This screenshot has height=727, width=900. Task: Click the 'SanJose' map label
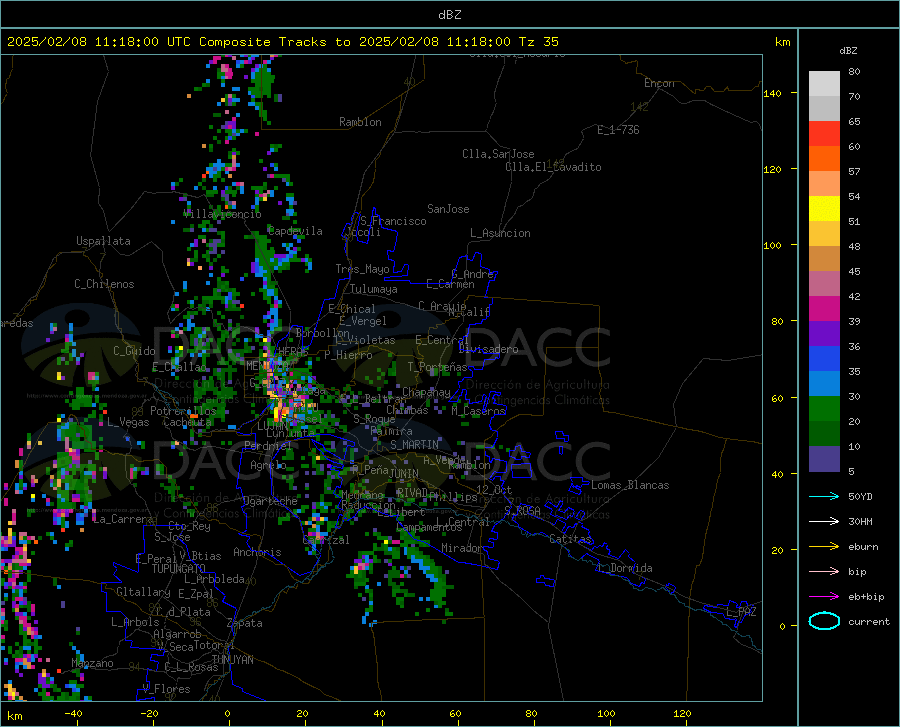coord(448,209)
